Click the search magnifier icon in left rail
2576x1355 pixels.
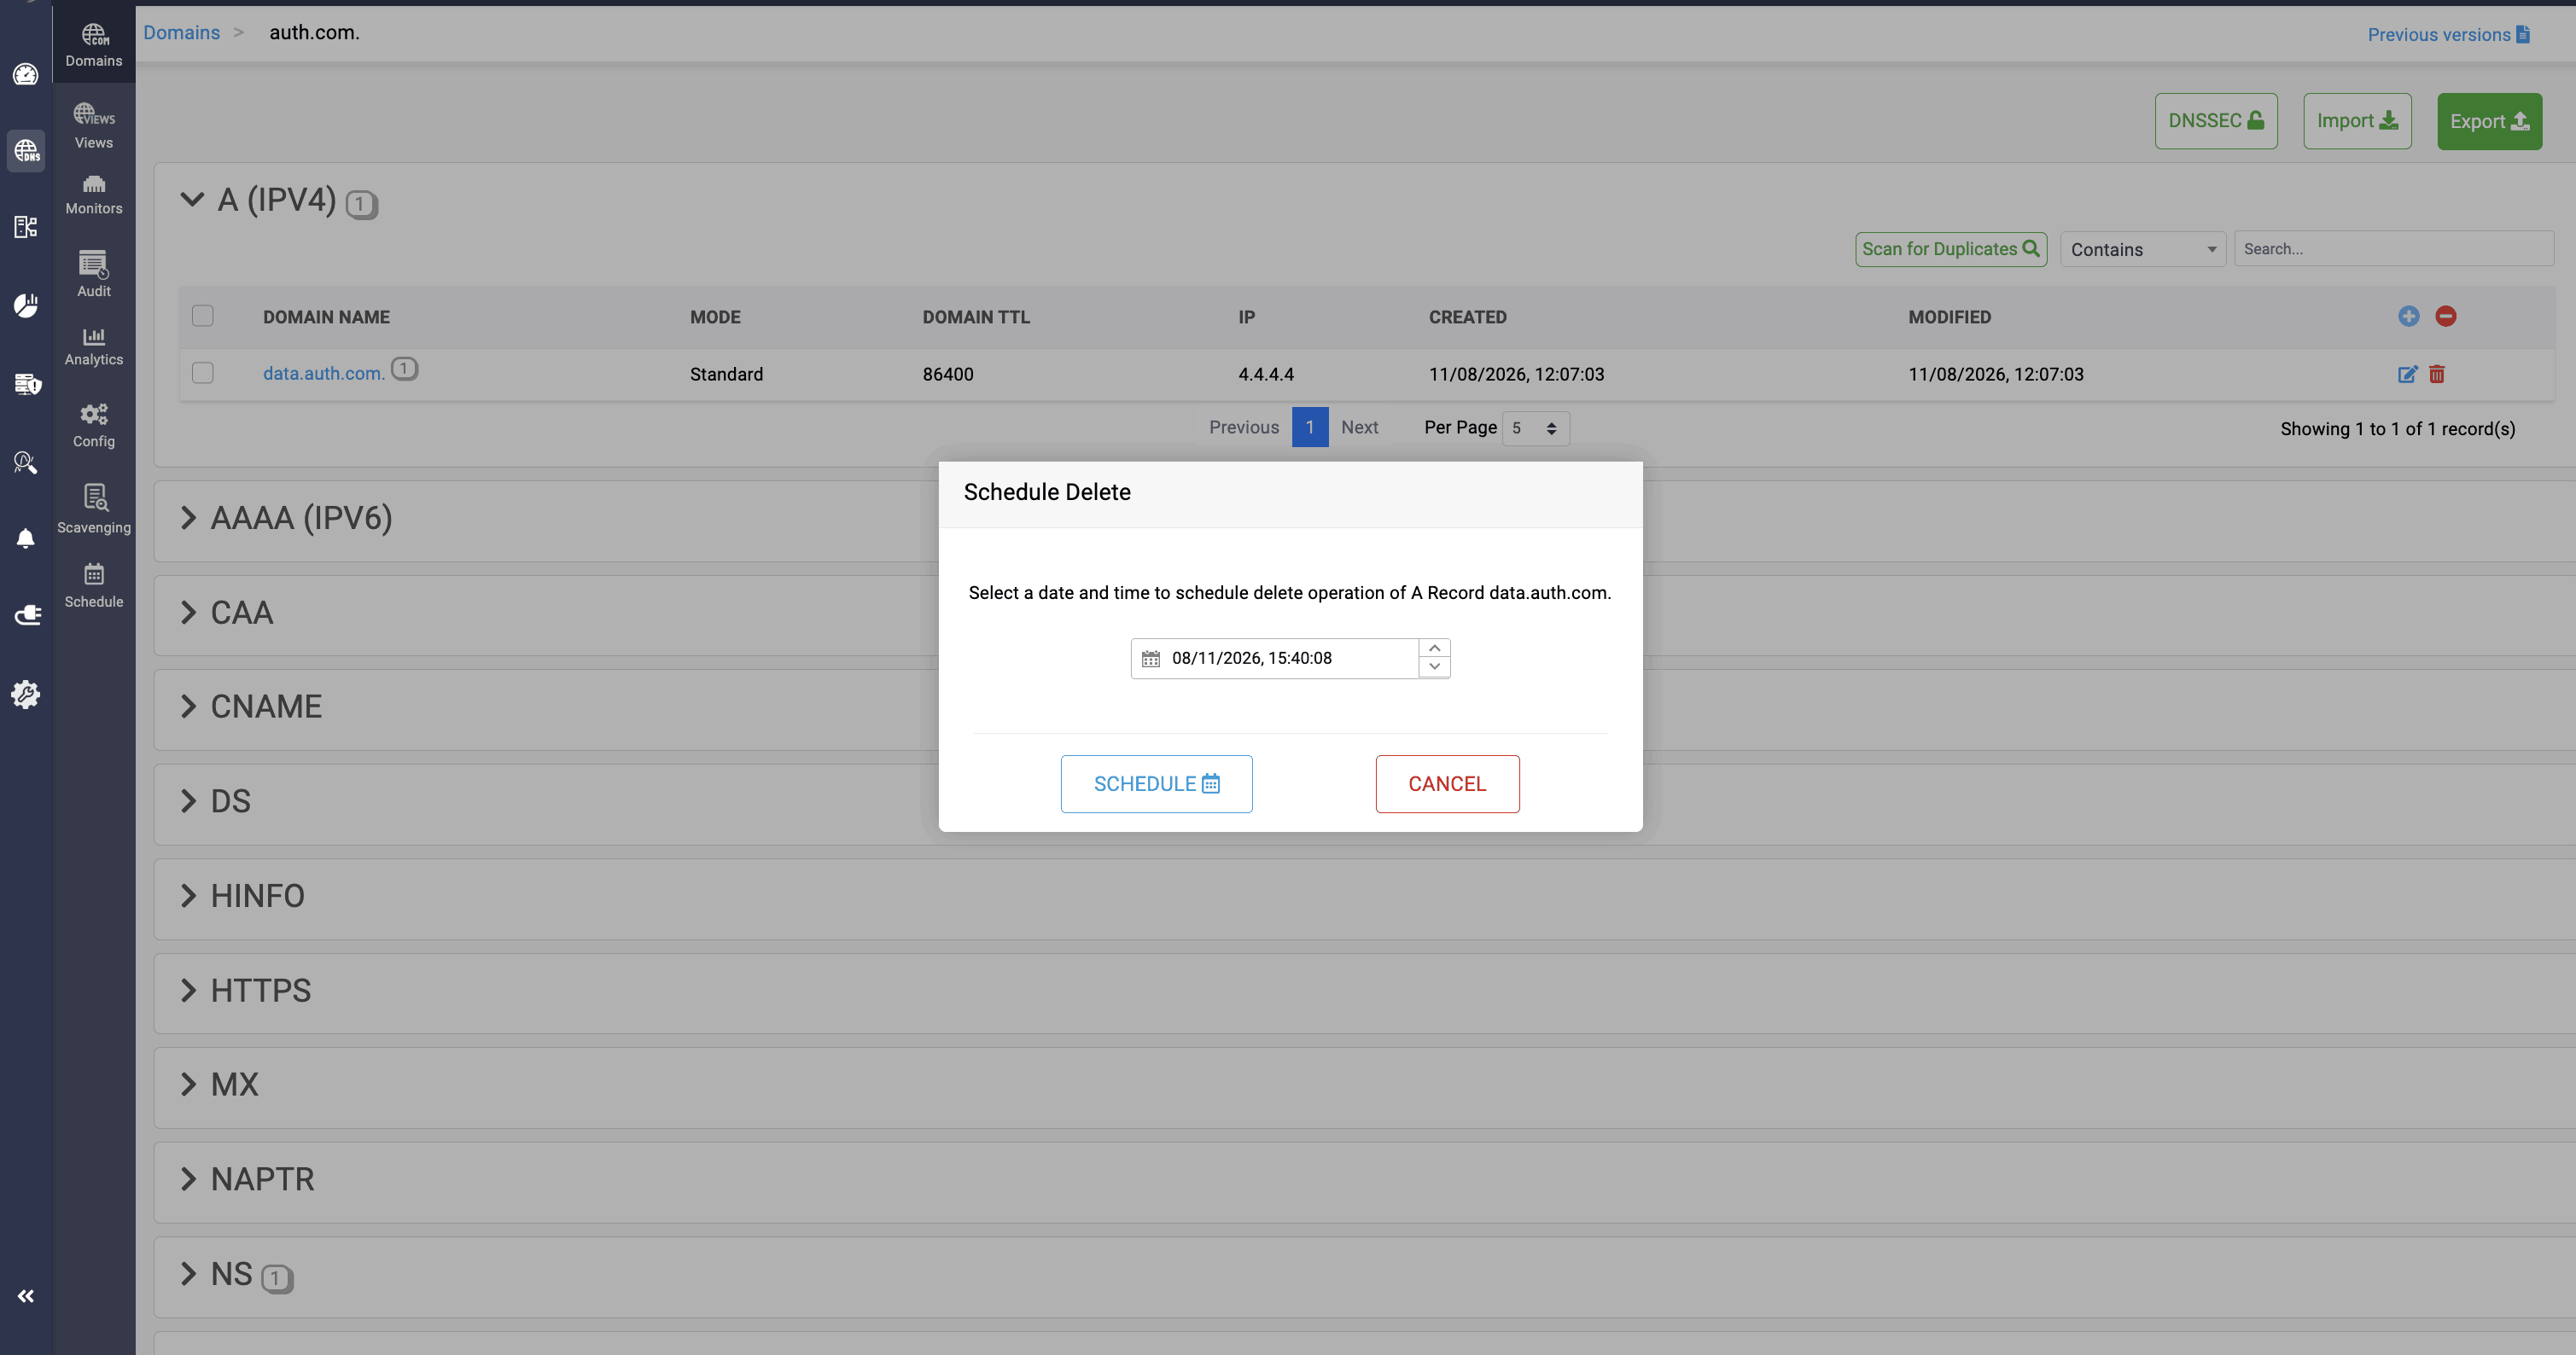pyautogui.click(x=26, y=462)
